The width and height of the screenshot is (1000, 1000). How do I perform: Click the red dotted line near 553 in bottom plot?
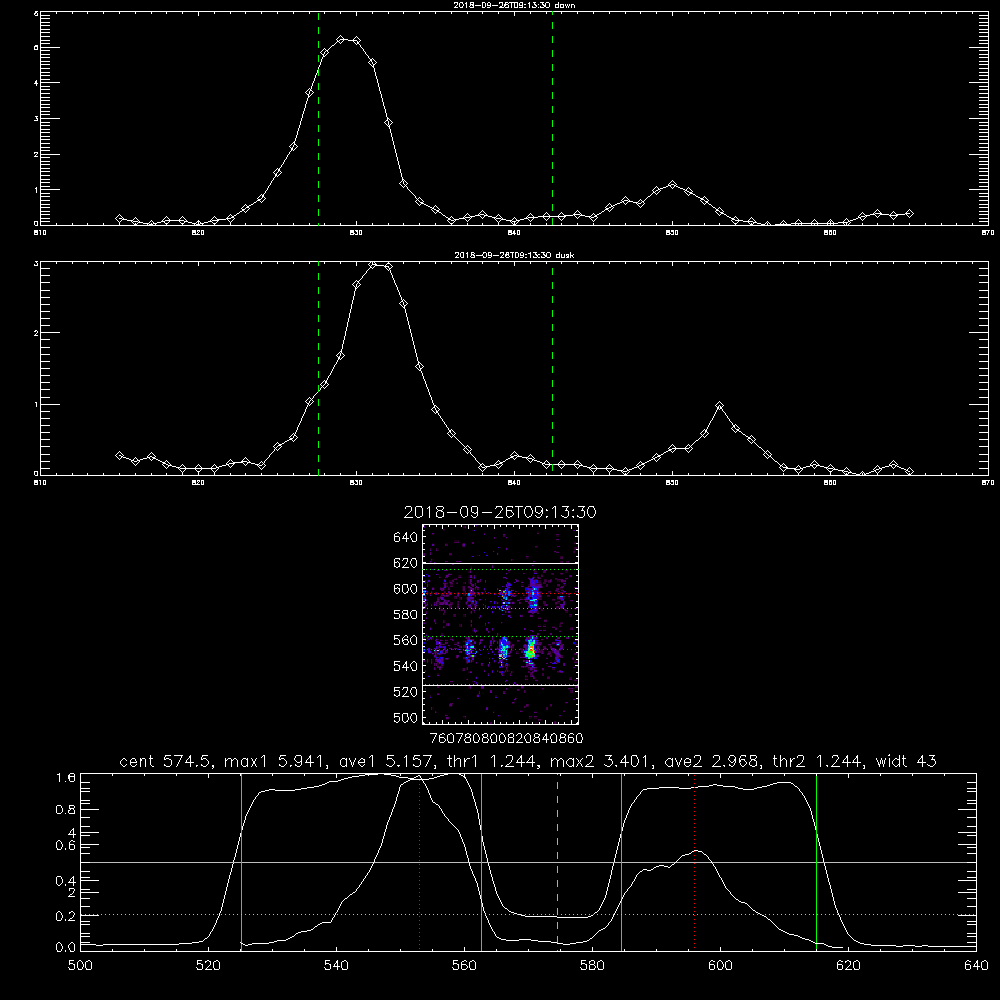pyautogui.click(x=419, y=861)
